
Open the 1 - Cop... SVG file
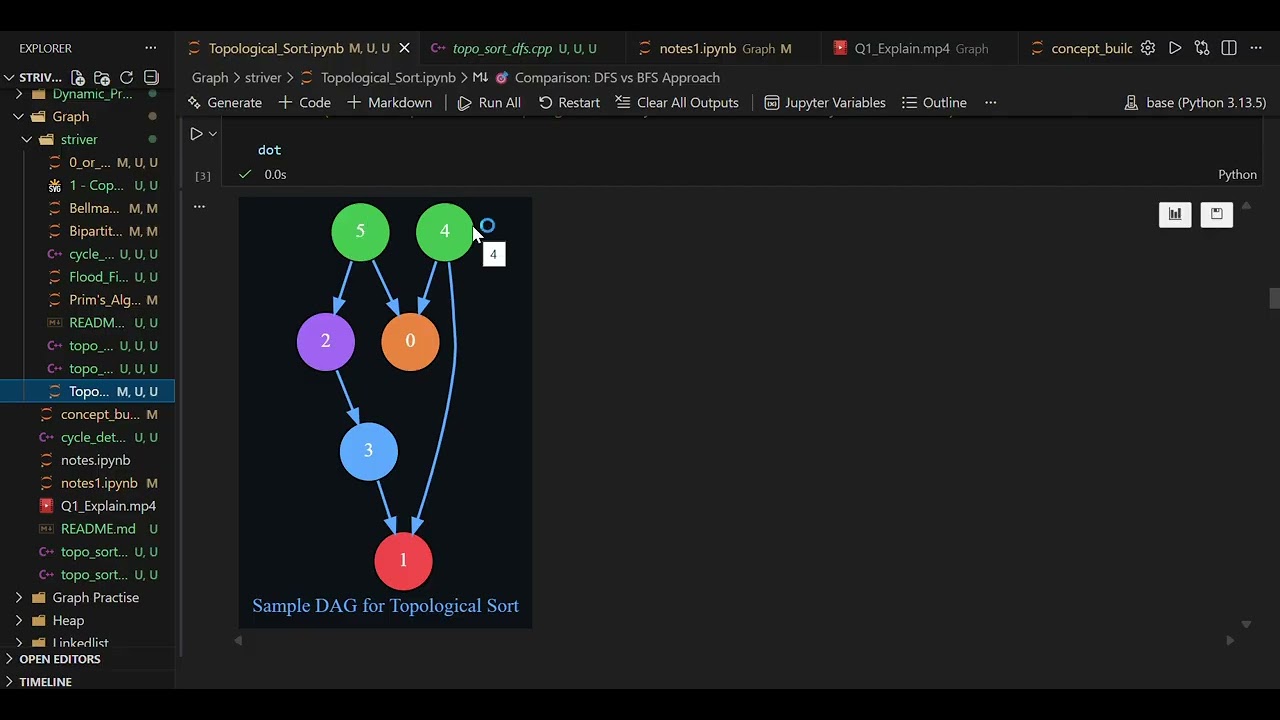88,185
